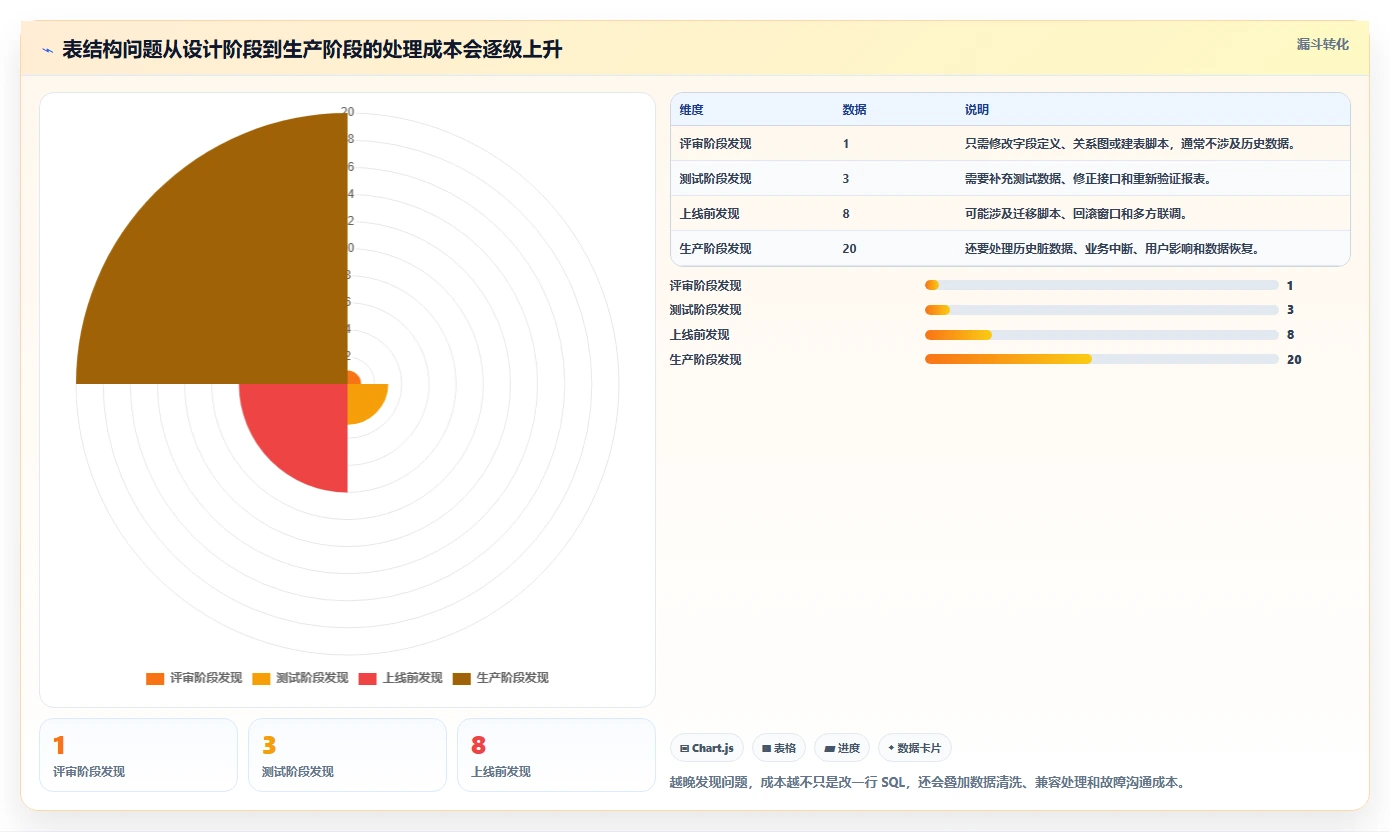Click the Chart.js tag chip
This screenshot has width=1390, height=832.
[707, 748]
